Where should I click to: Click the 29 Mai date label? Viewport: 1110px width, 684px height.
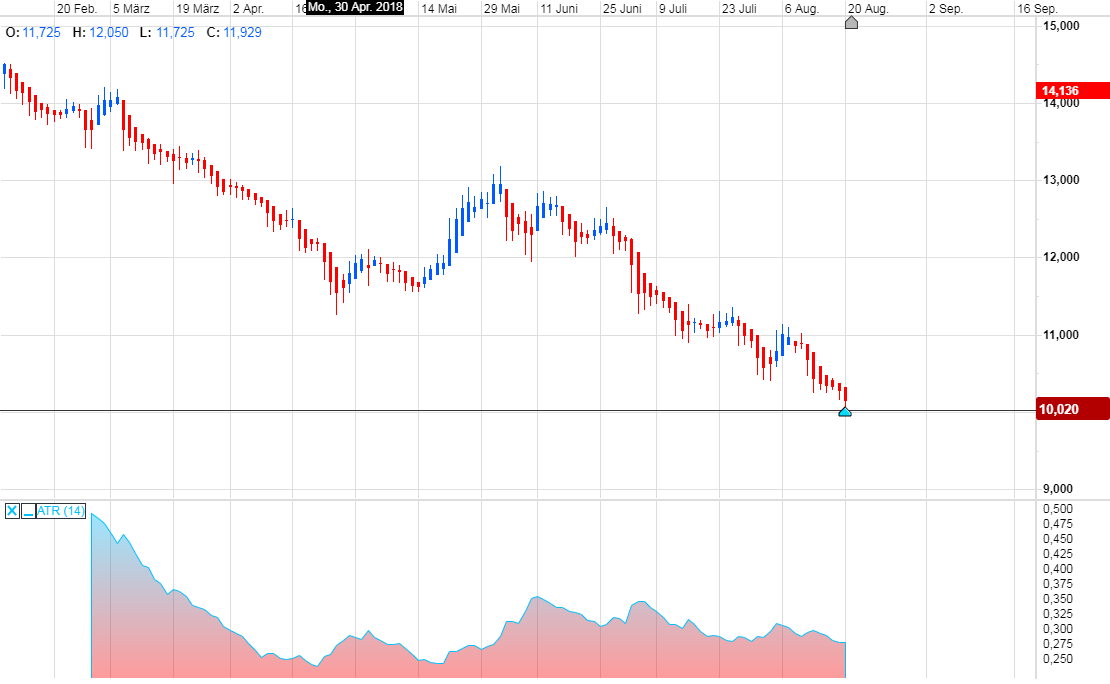click(502, 9)
